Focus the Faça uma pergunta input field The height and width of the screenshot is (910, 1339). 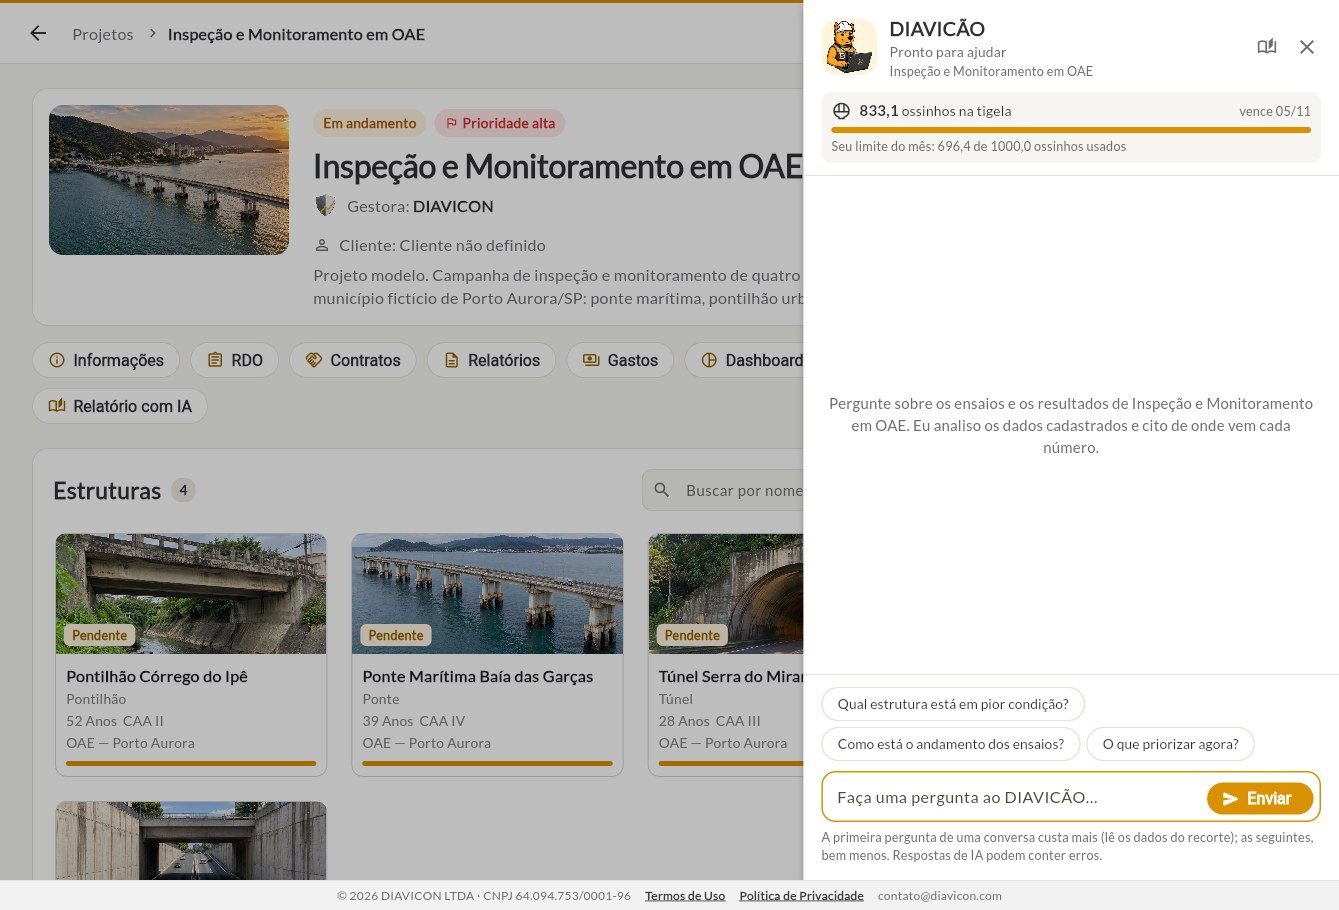pos(1015,797)
